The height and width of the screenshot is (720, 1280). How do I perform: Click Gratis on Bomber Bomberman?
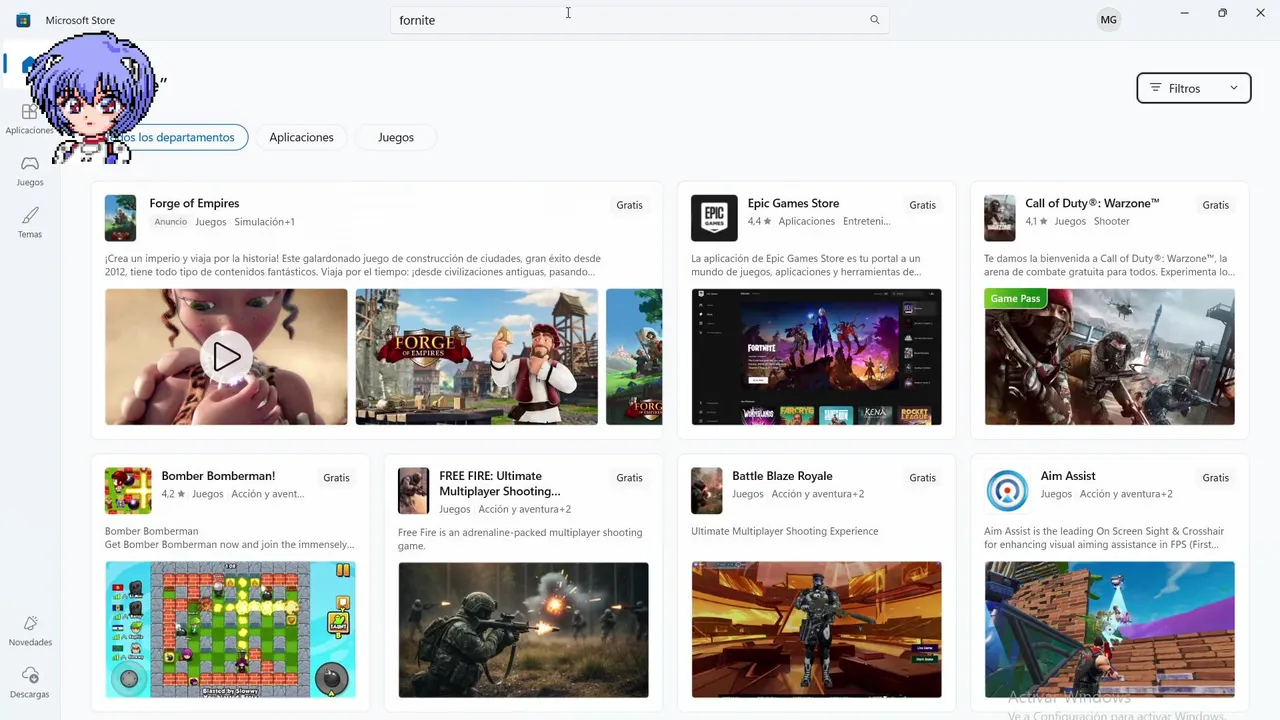tap(336, 478)
